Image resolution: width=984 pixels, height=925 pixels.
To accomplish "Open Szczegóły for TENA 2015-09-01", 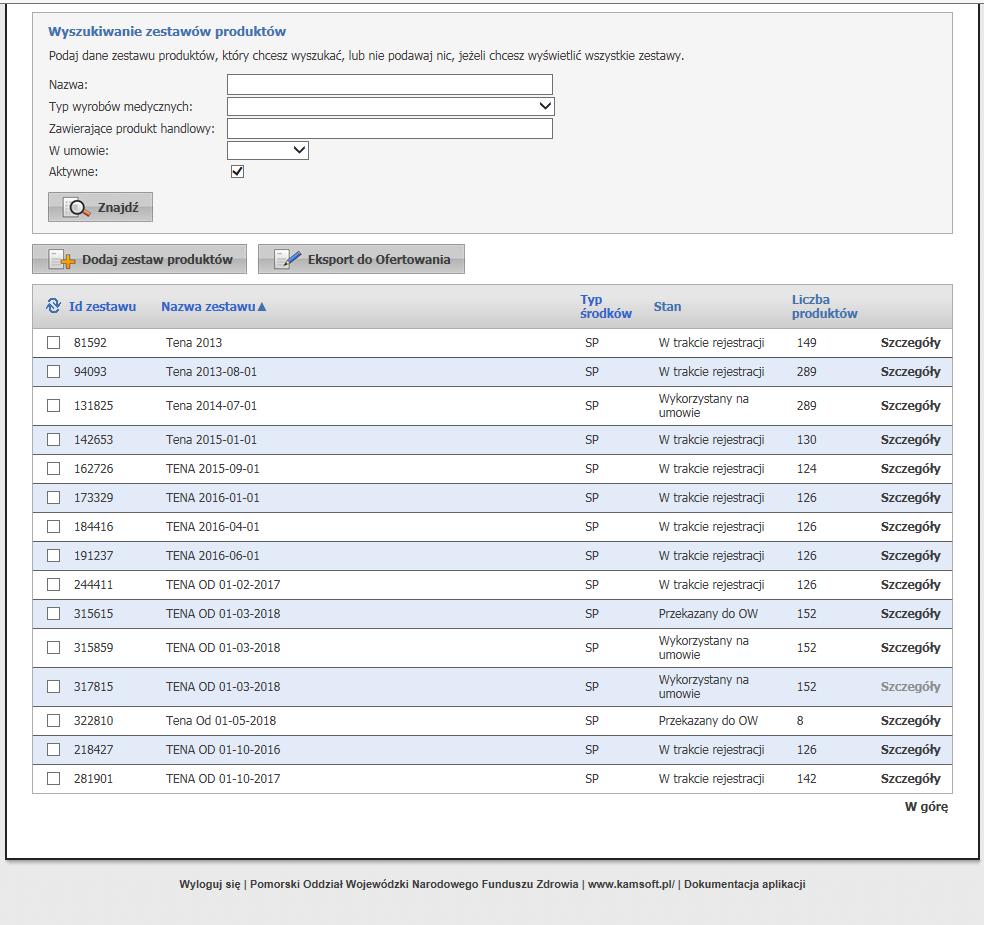I will pyautogui.click(x=910, y=468).
